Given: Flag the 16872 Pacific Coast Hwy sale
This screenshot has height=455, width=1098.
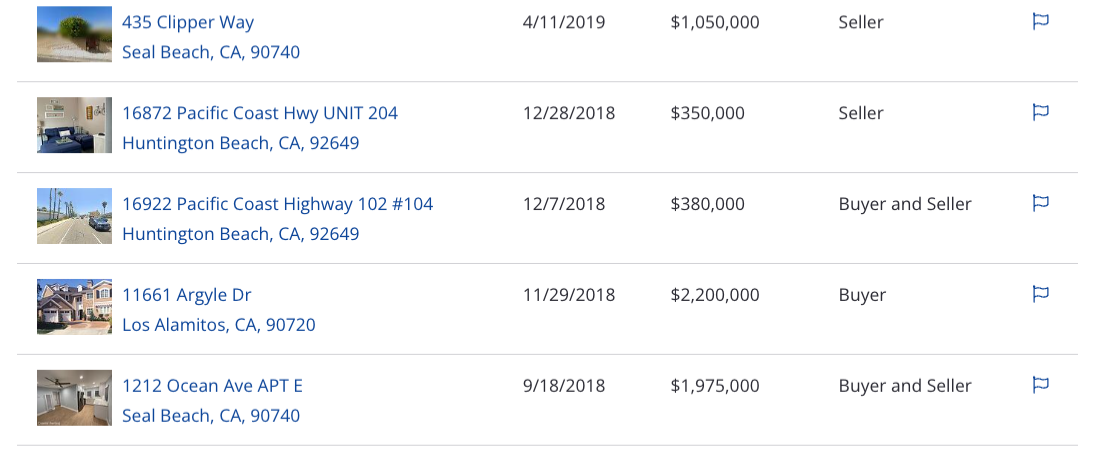Looking at the screenshot, I should point(1041,112).
